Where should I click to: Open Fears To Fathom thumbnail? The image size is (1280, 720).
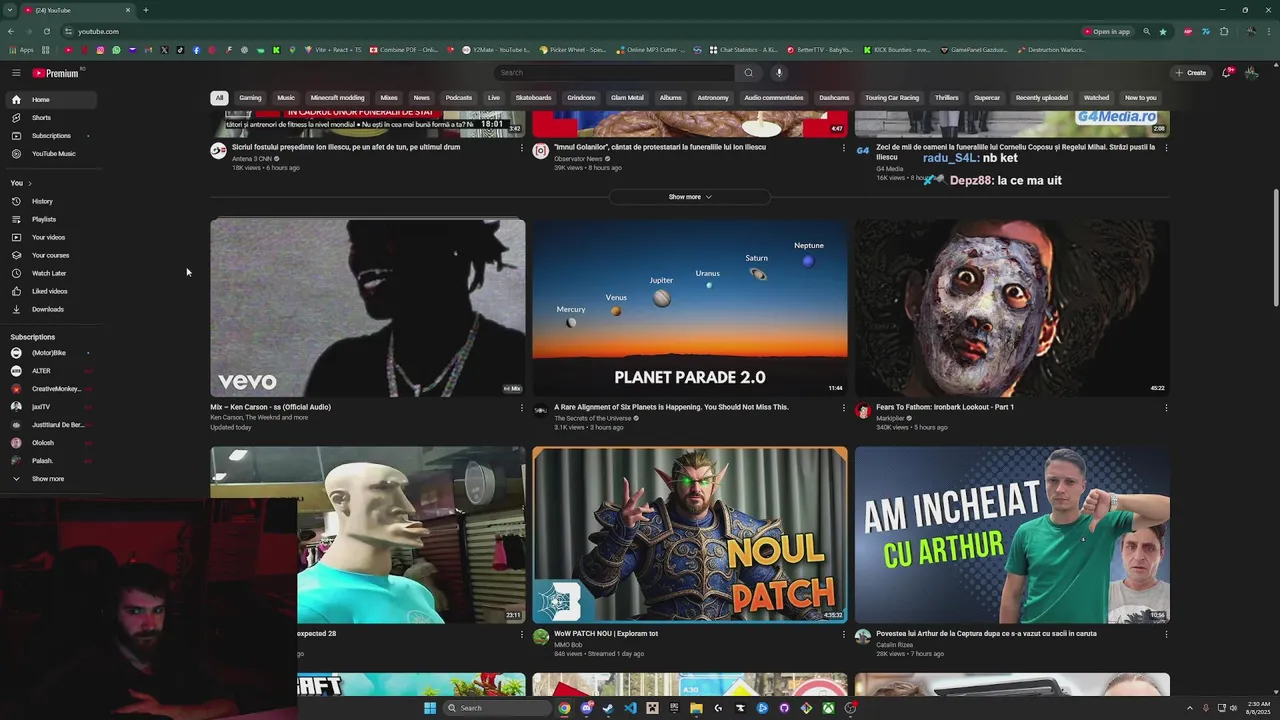pyautogui.click(x=1012, y=308)
